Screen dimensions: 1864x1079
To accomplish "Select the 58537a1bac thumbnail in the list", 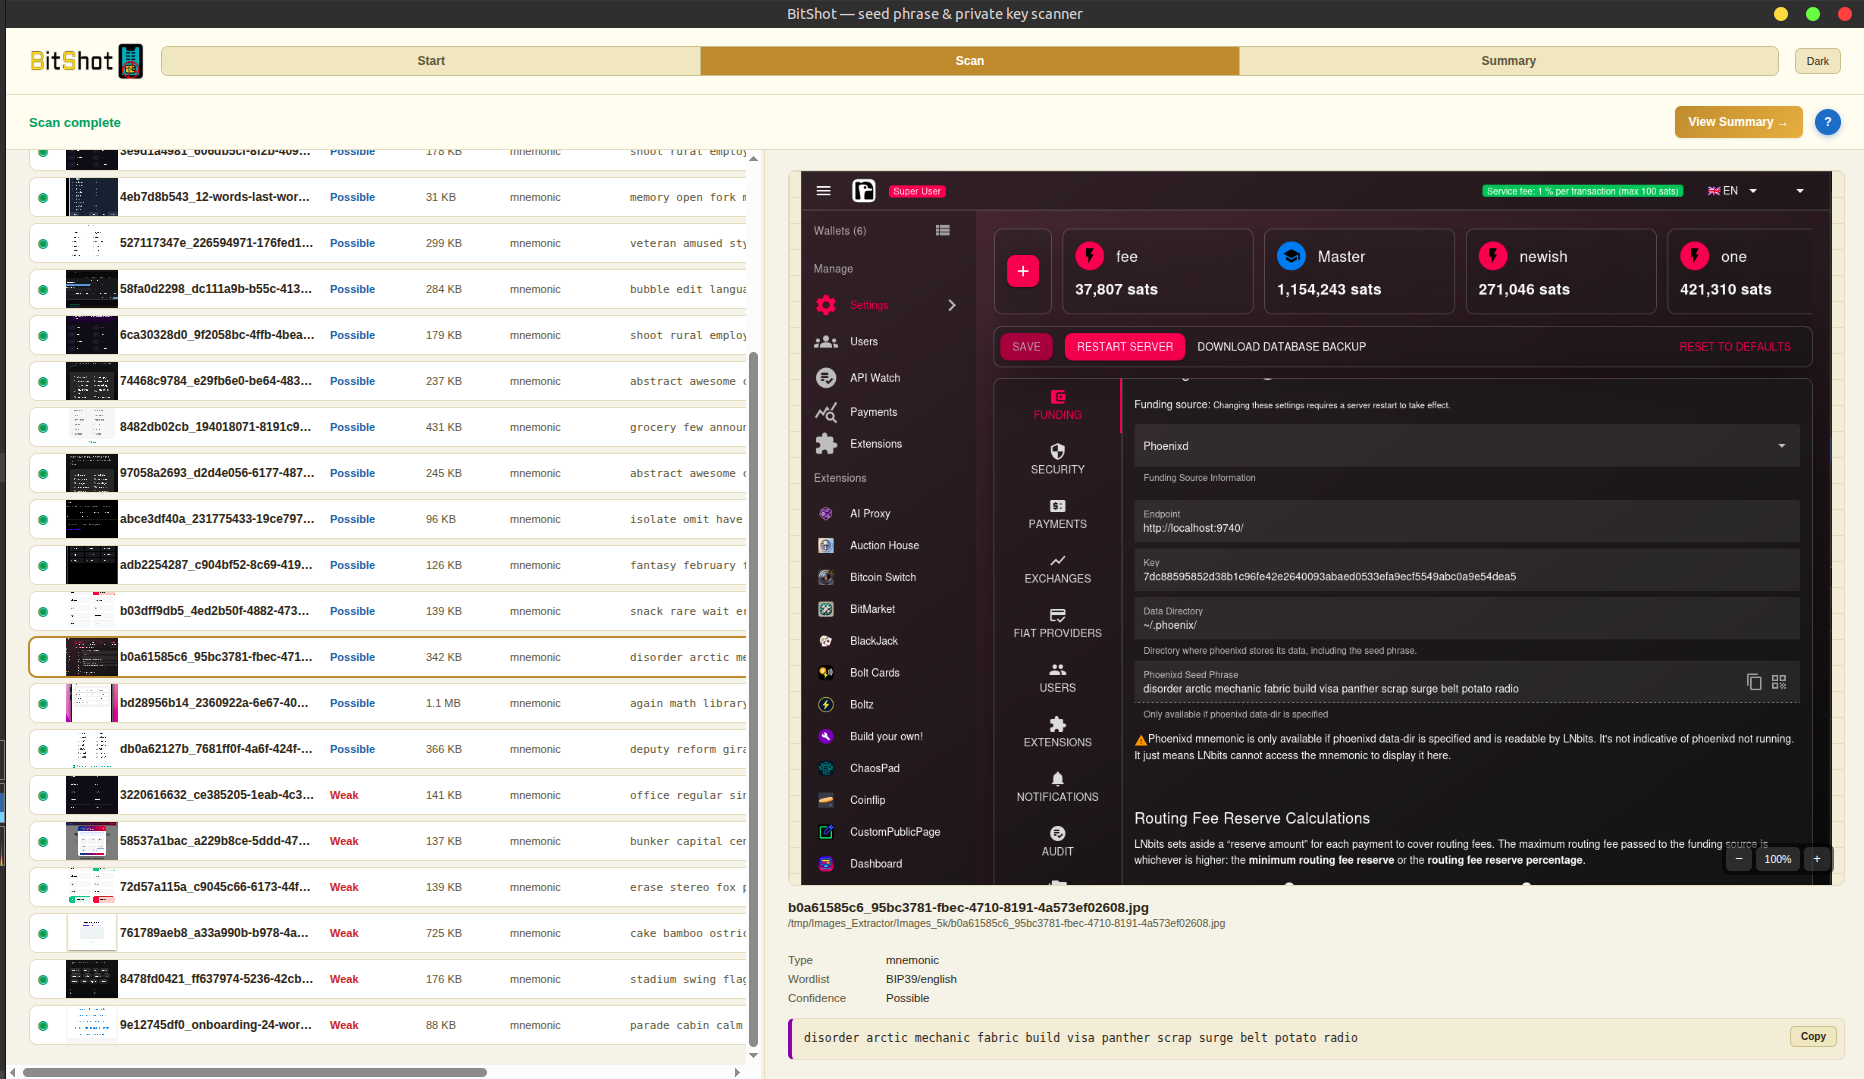I will [92, 841].
